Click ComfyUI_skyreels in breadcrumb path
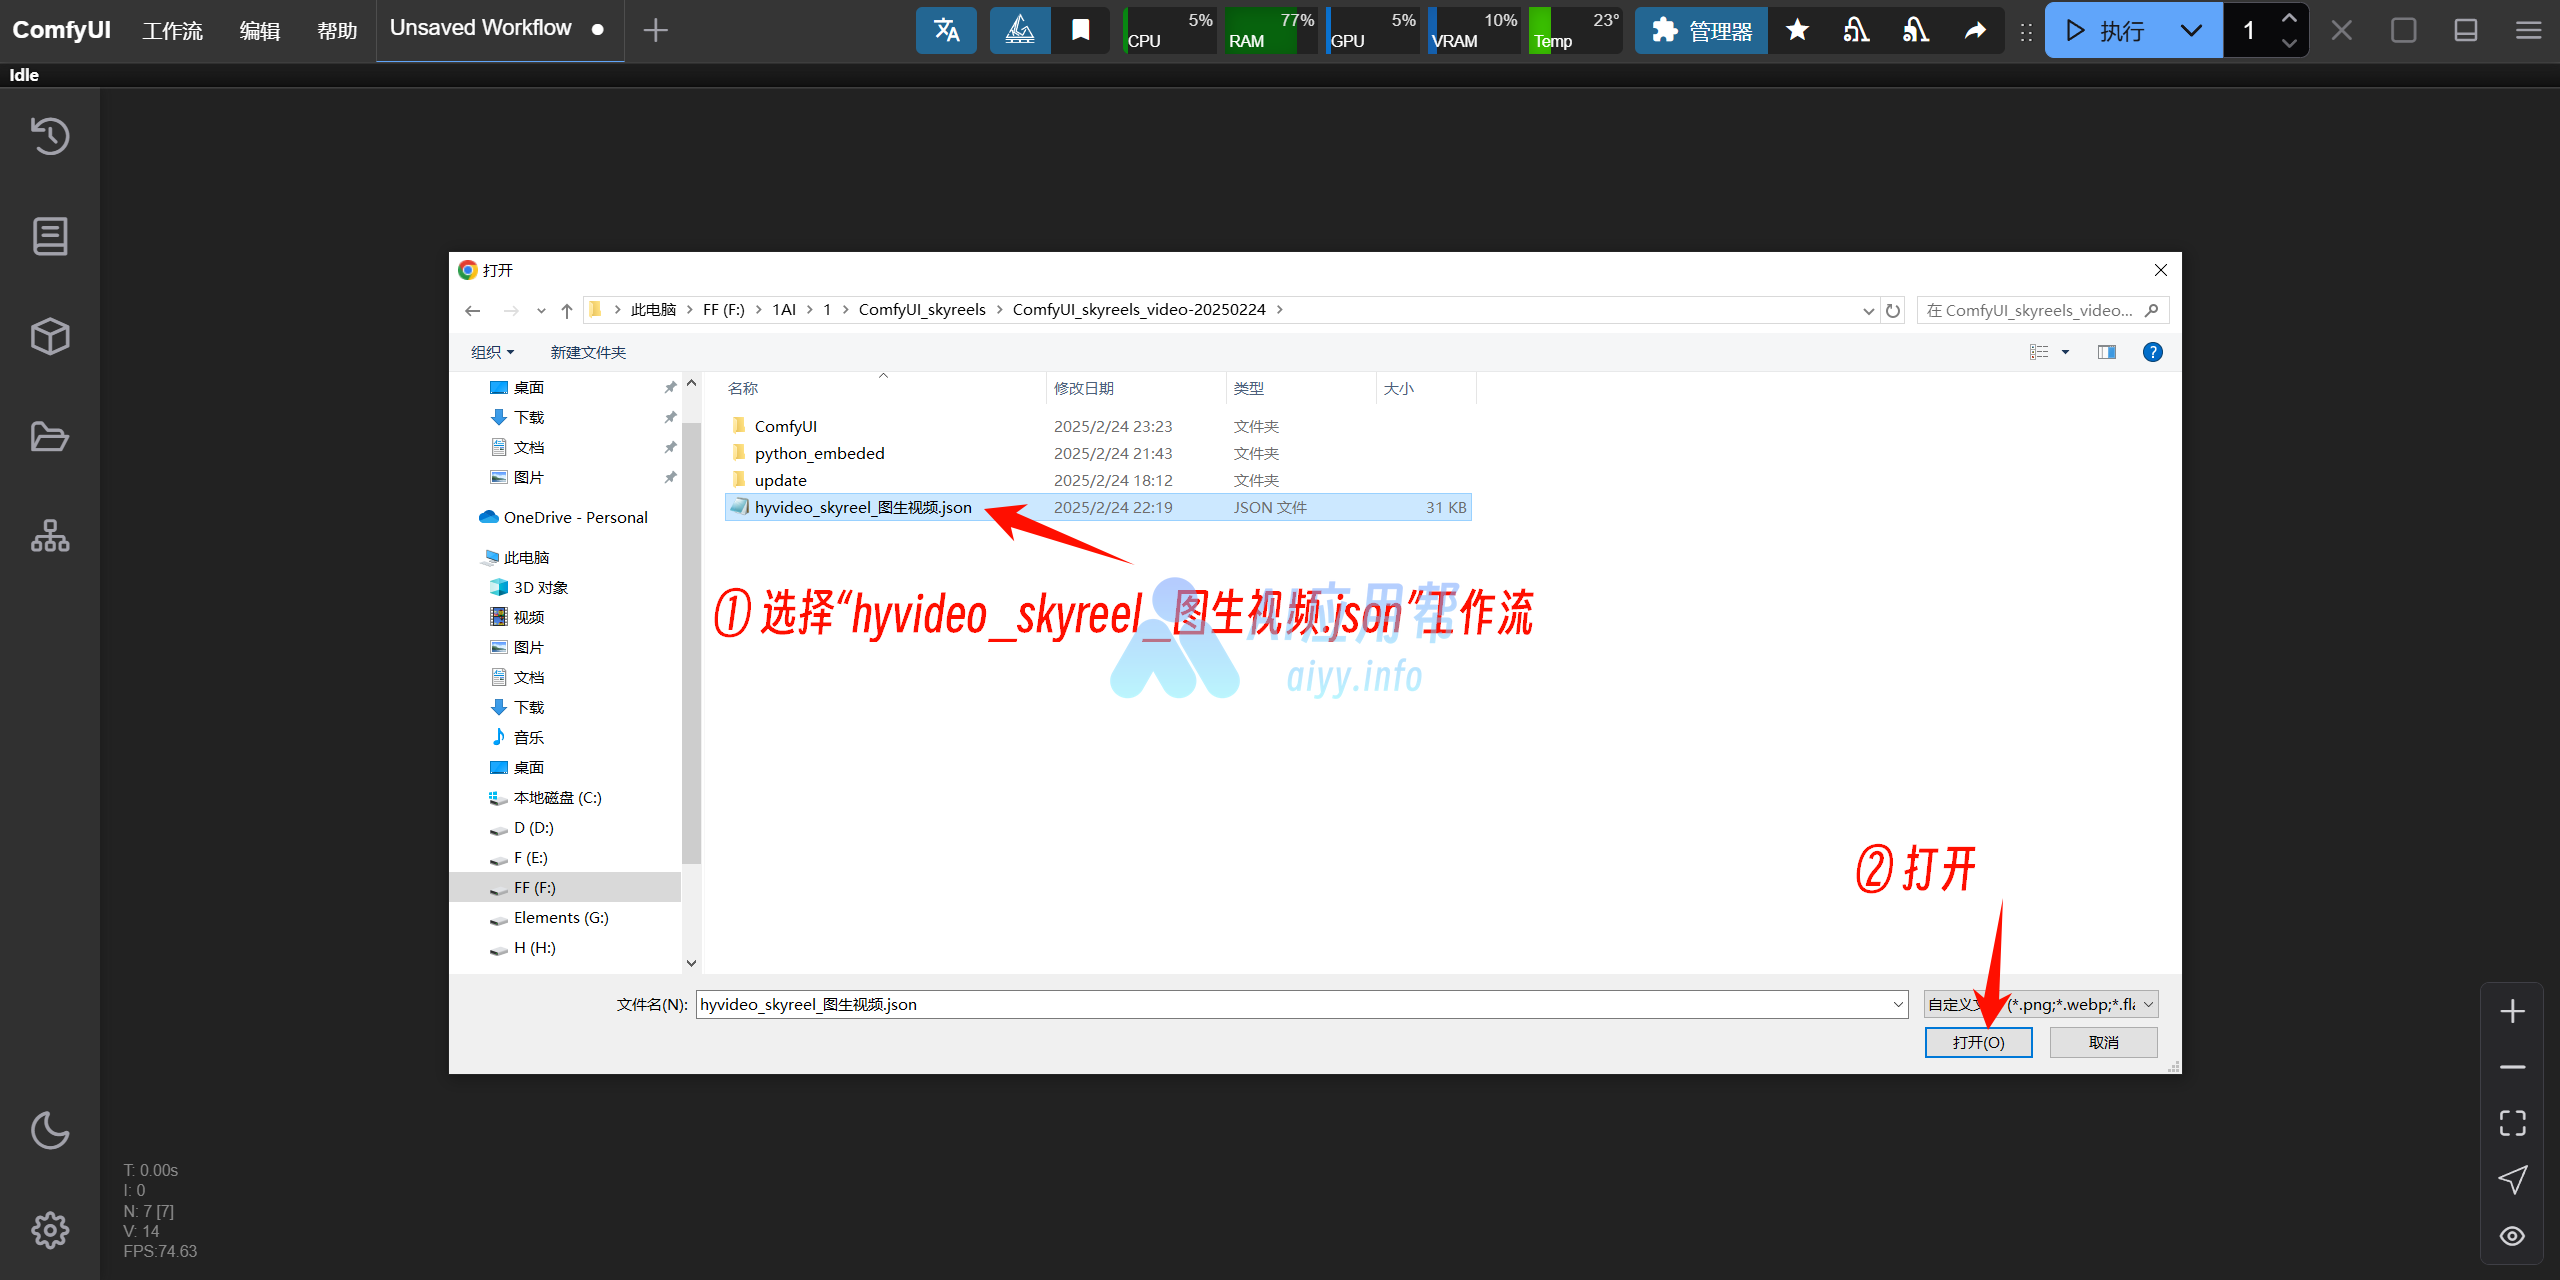This screenshot has width=2560, height=1280. (922, 310)
